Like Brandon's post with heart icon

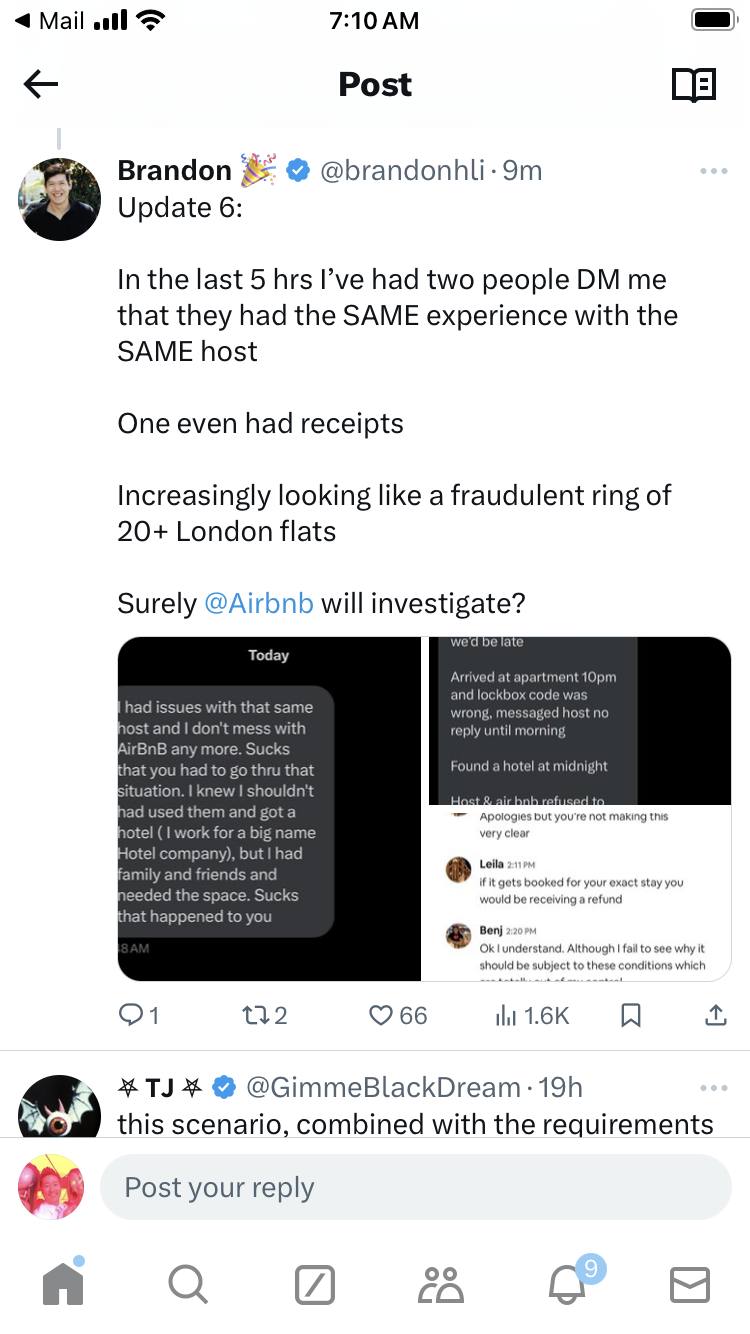(x=381, y=1015)
